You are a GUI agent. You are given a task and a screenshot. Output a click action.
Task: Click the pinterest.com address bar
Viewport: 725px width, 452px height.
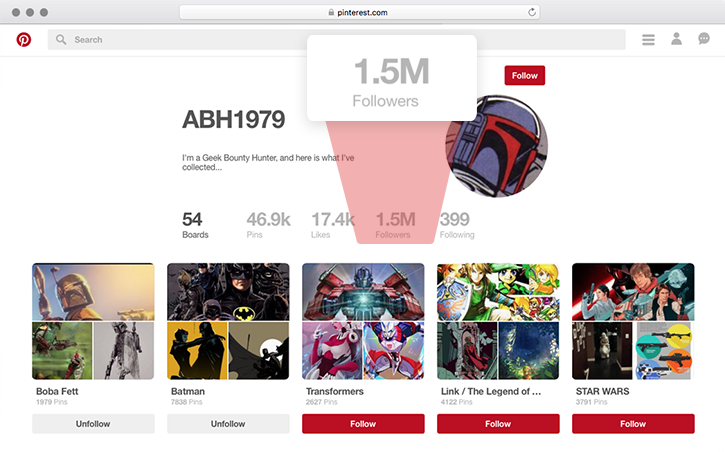(x=359, y=12)
